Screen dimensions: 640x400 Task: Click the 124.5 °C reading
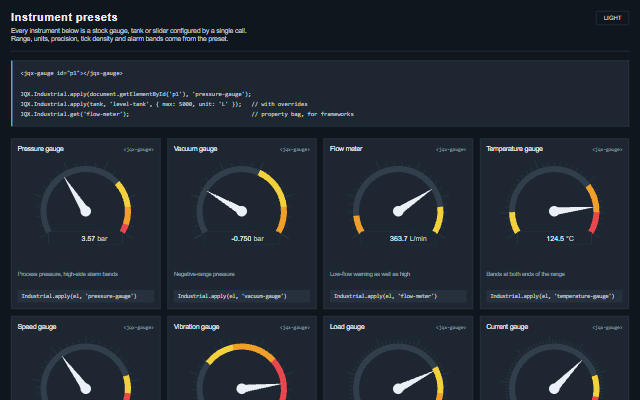[x=560, y=239]
